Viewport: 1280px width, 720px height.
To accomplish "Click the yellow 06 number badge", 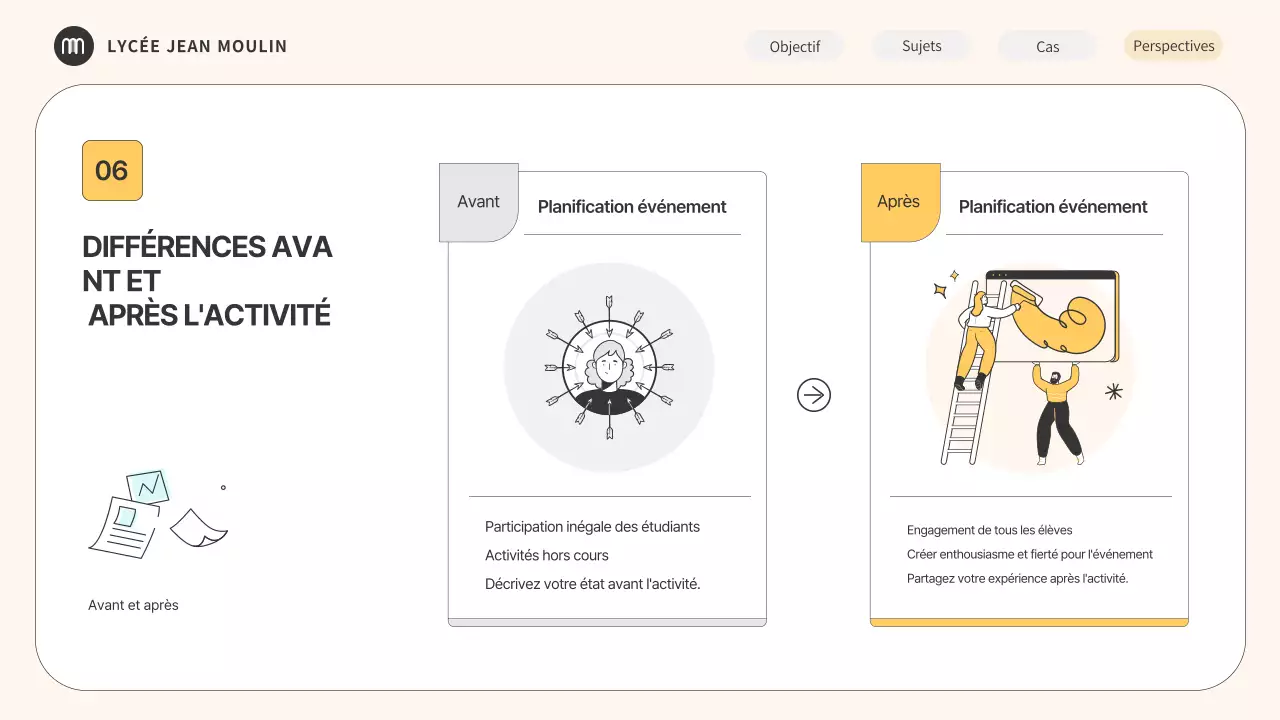I will pos(112,170).
